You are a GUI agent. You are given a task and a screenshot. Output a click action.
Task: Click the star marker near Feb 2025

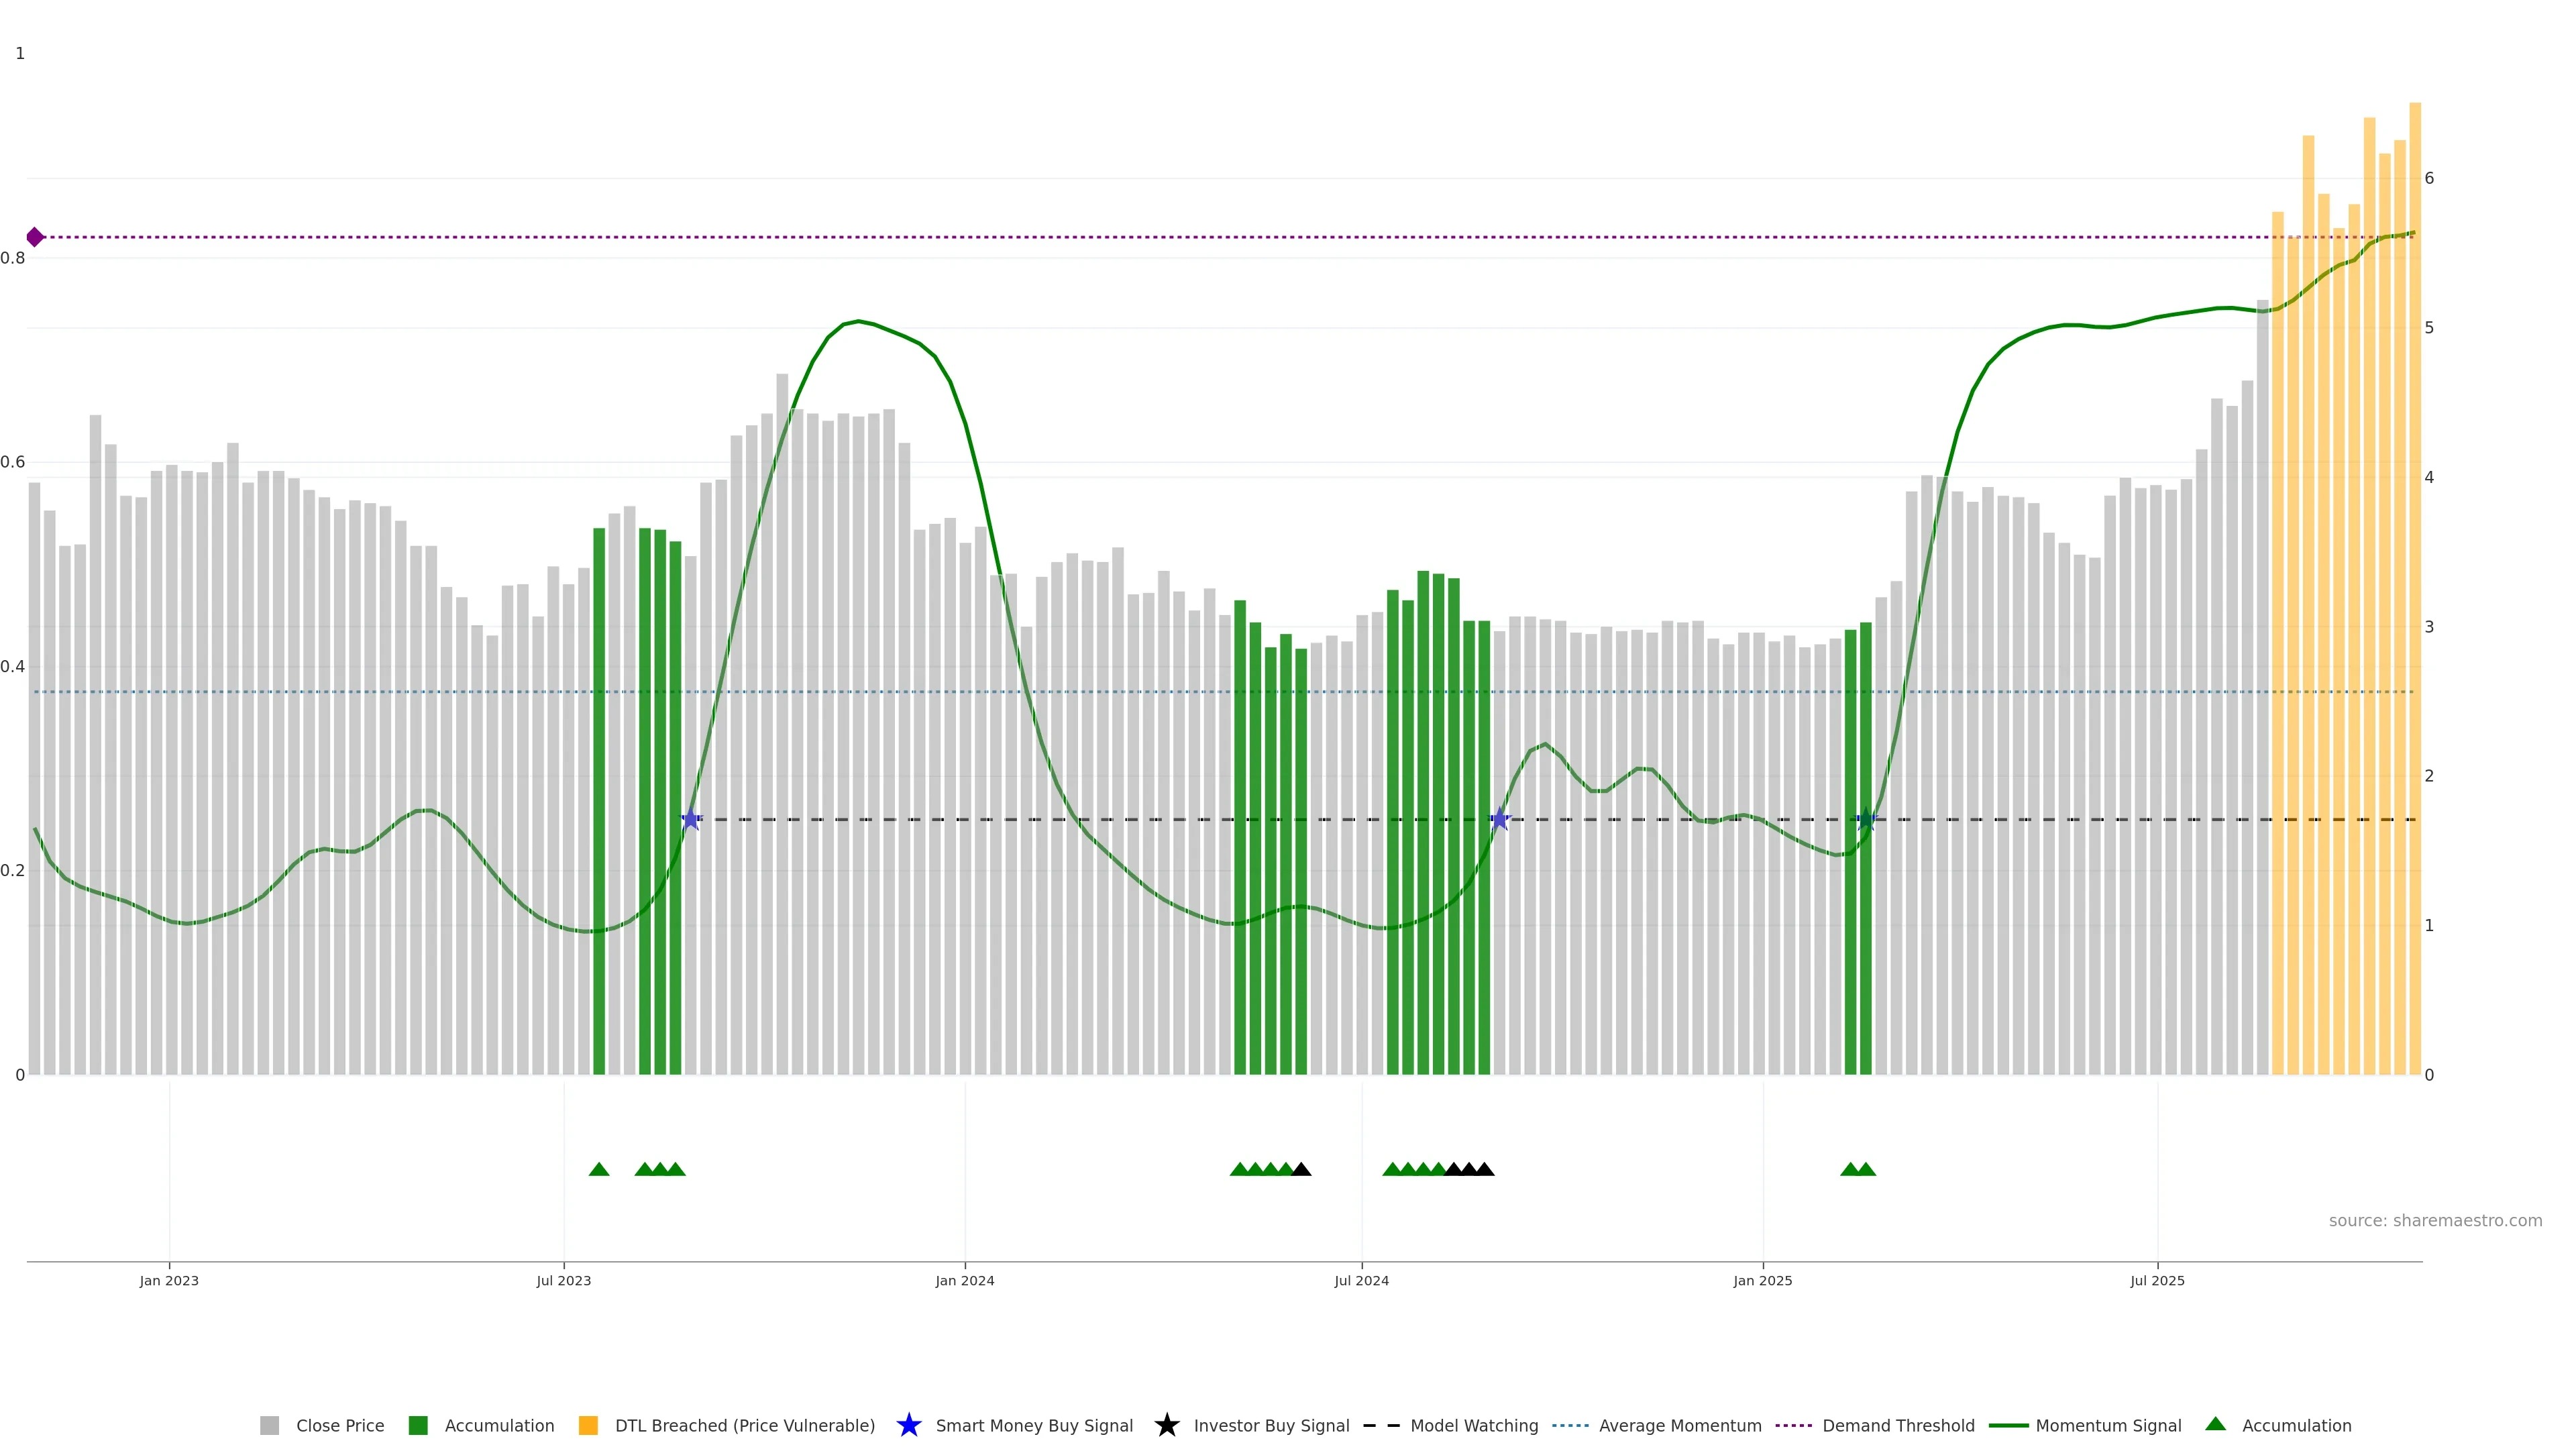(x=1865, y=819)
